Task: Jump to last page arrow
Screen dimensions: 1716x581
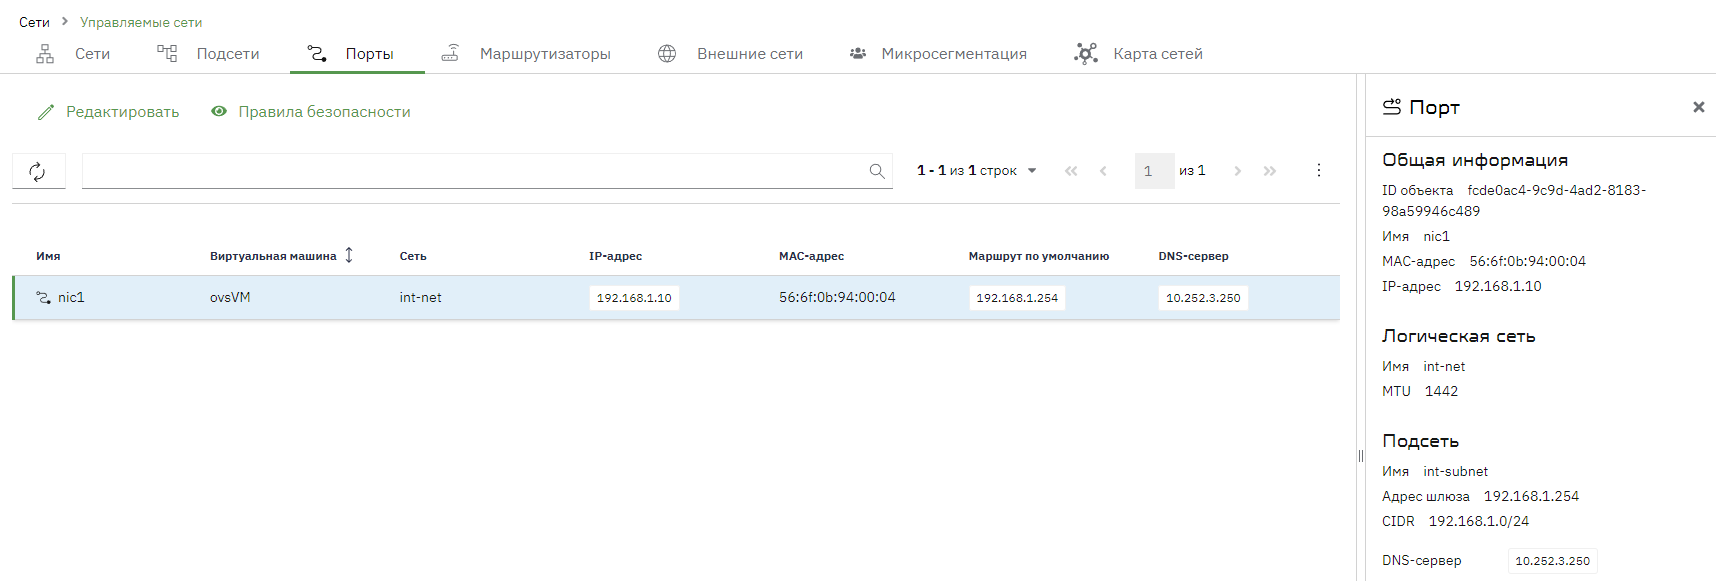Action: pyautogui.click(x=1270, y=171)
